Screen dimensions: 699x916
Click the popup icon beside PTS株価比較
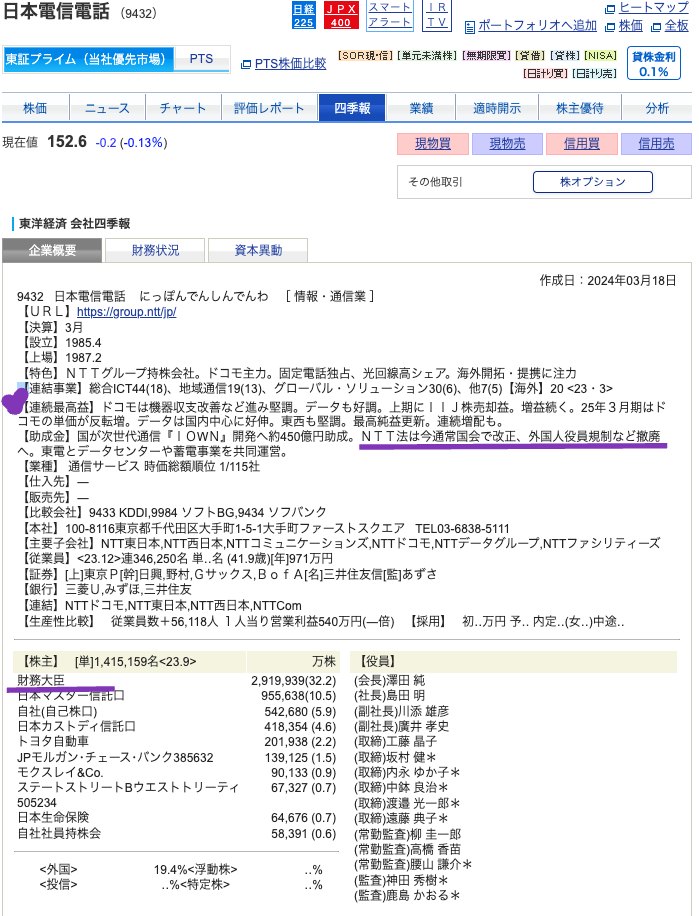(246, 64)
